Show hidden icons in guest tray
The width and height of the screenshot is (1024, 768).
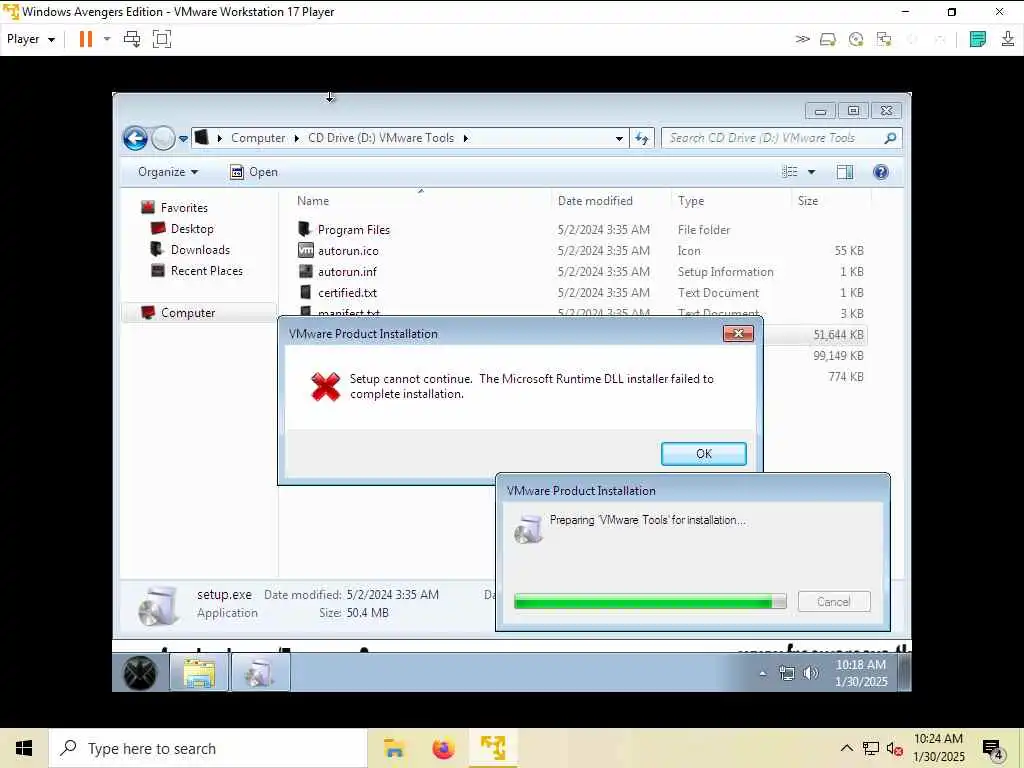coord(762,673)
